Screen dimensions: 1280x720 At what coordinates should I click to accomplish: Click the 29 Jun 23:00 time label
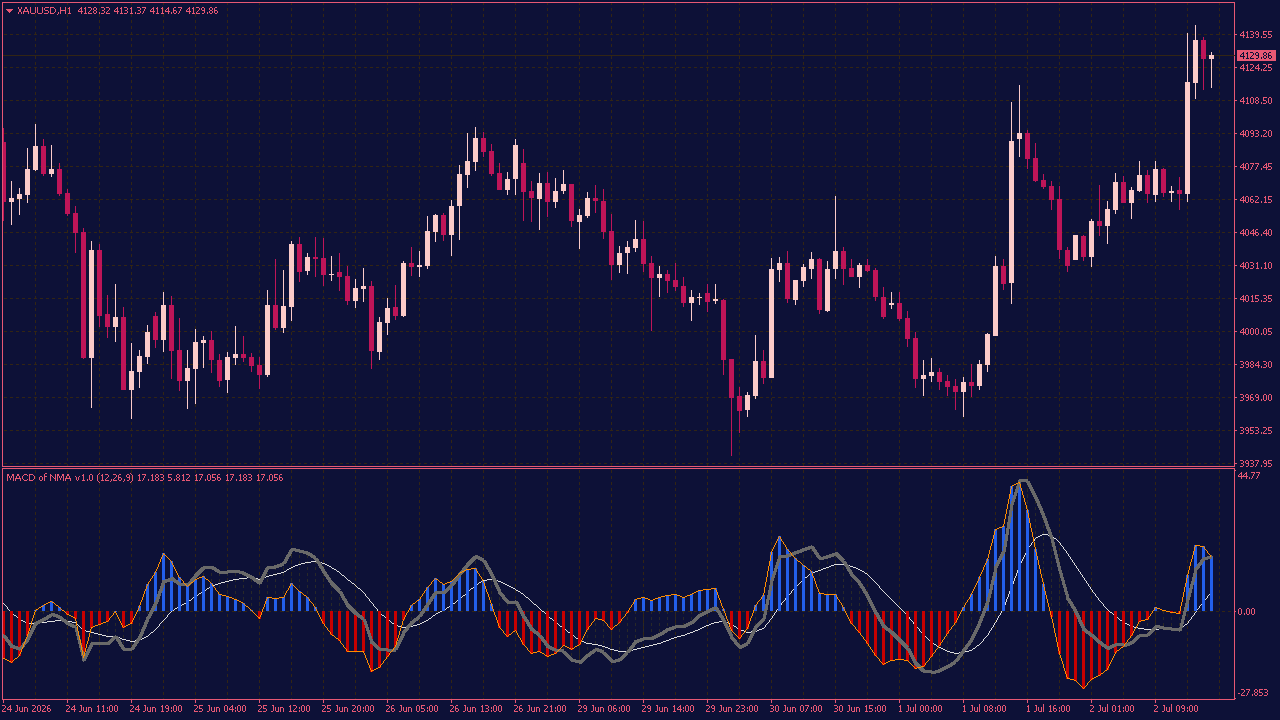point(732,709)
